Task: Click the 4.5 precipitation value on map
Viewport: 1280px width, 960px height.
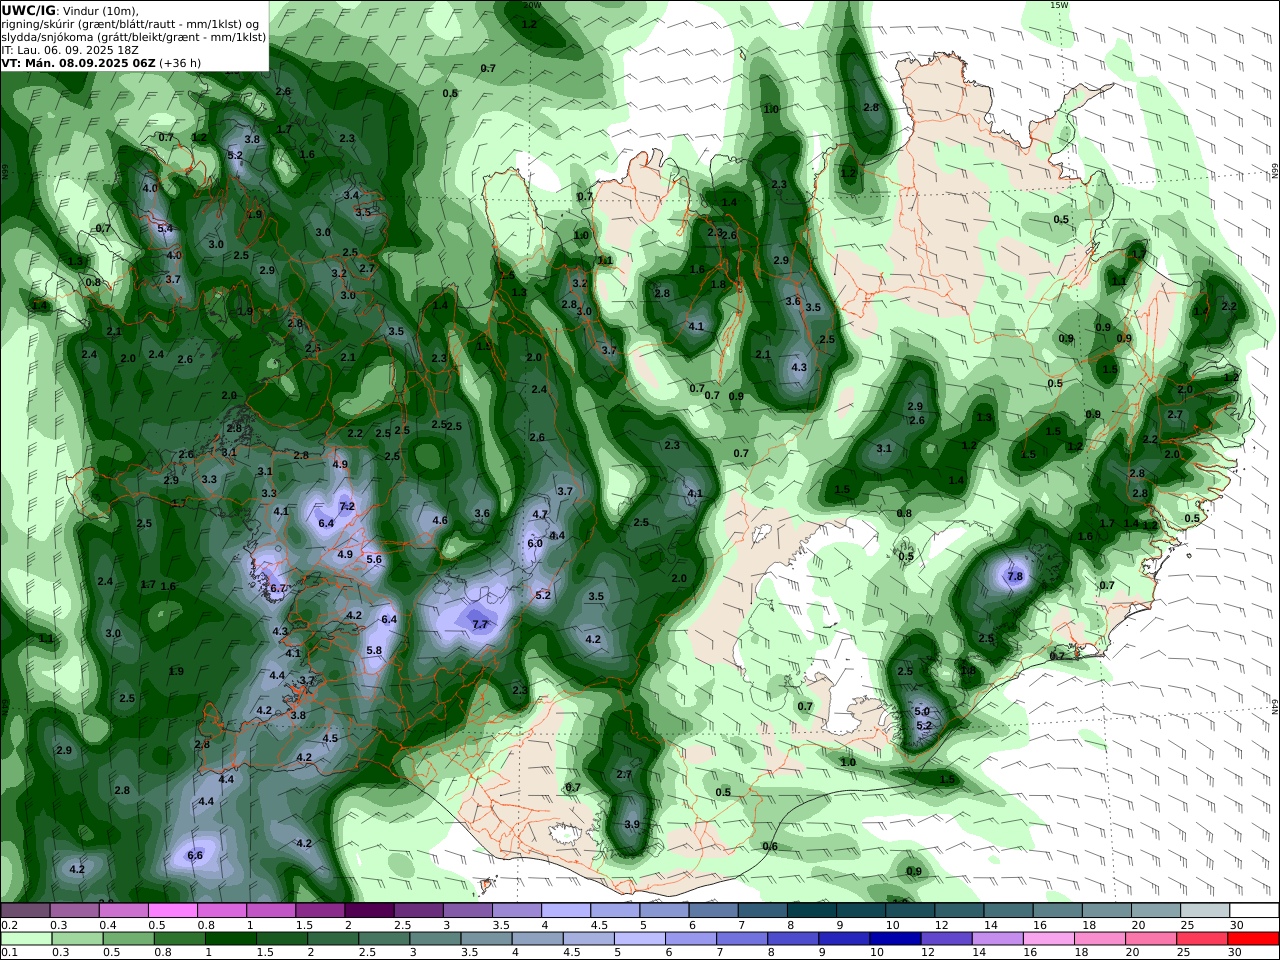Action: (x=330, y=738)
